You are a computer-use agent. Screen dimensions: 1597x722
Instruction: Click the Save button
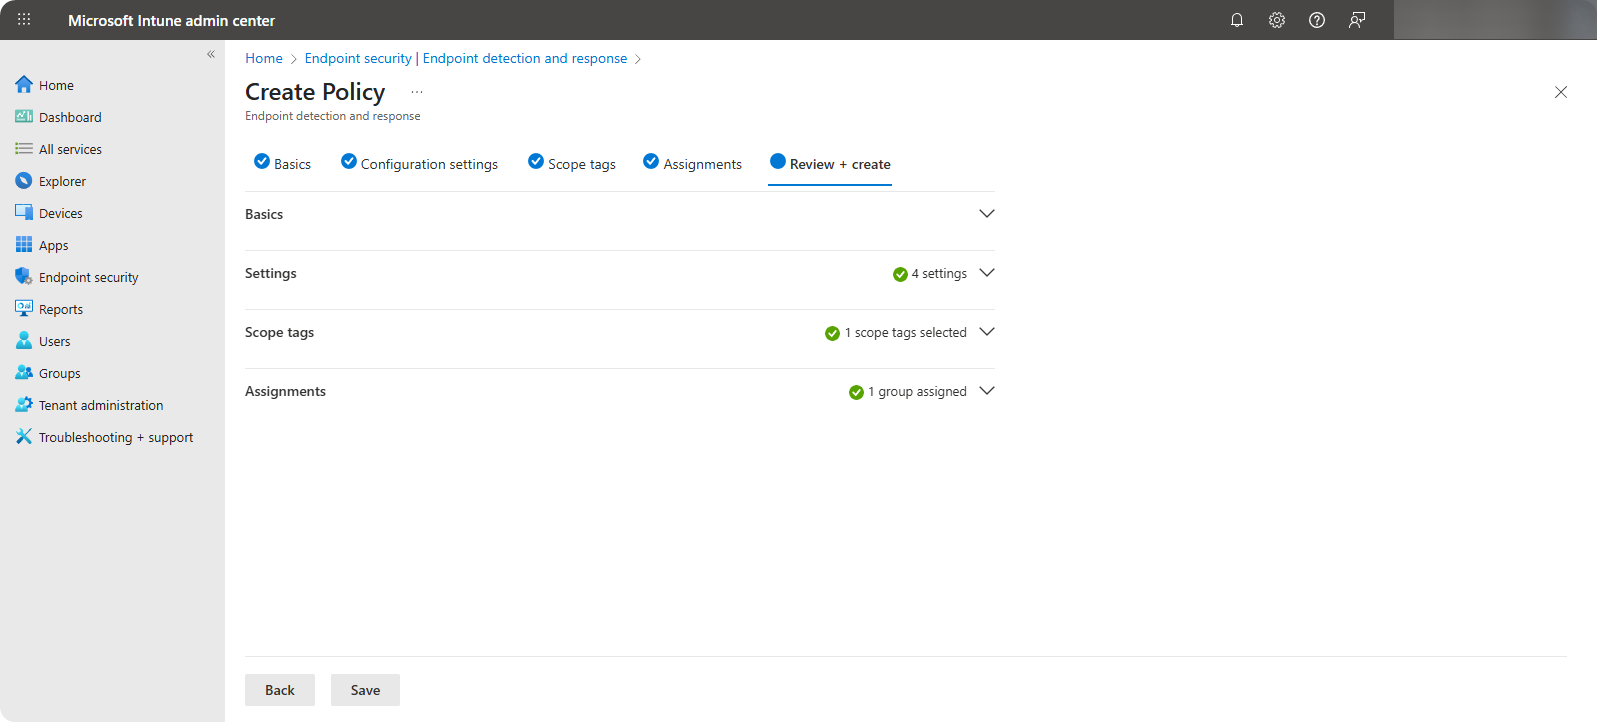tap(365, 690)
